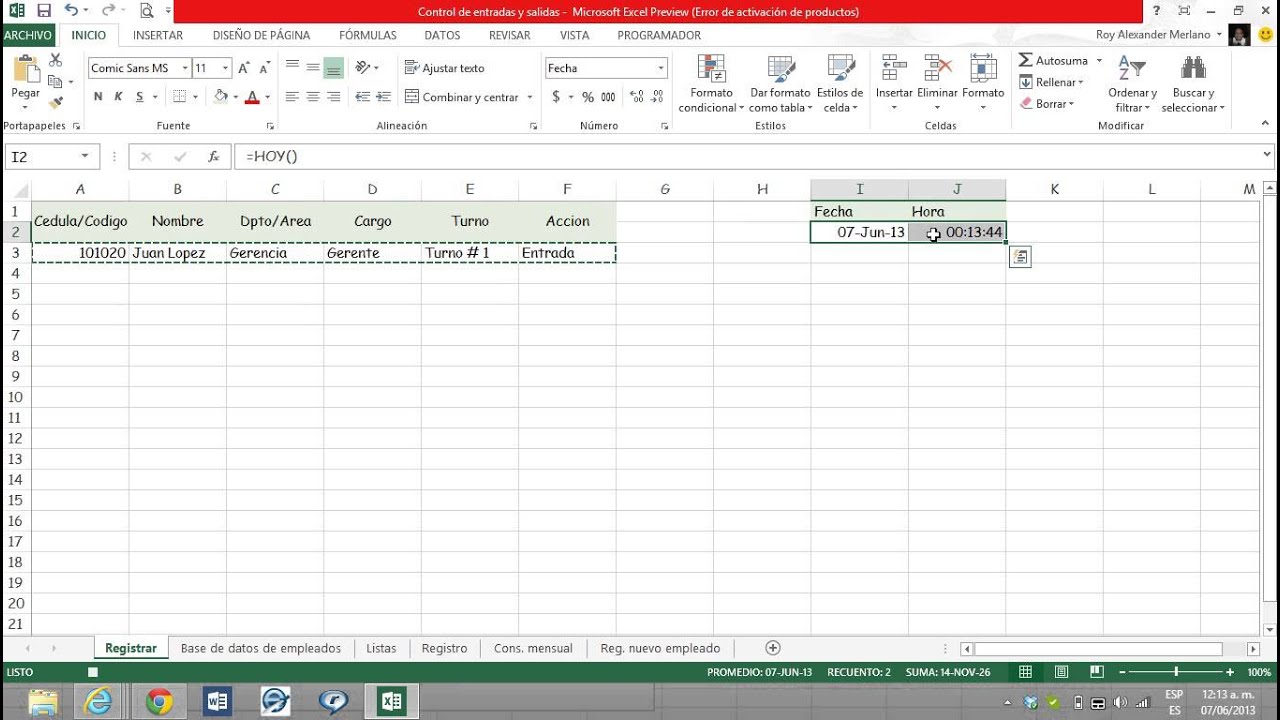
Task: Click the percent style icon
Action: [x=588, y=97]
